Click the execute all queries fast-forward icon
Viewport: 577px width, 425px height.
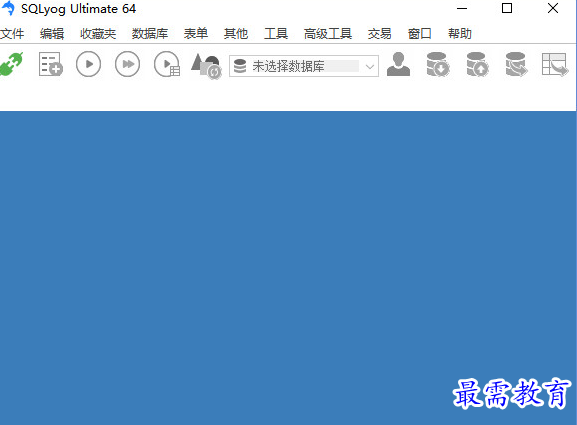127,64
